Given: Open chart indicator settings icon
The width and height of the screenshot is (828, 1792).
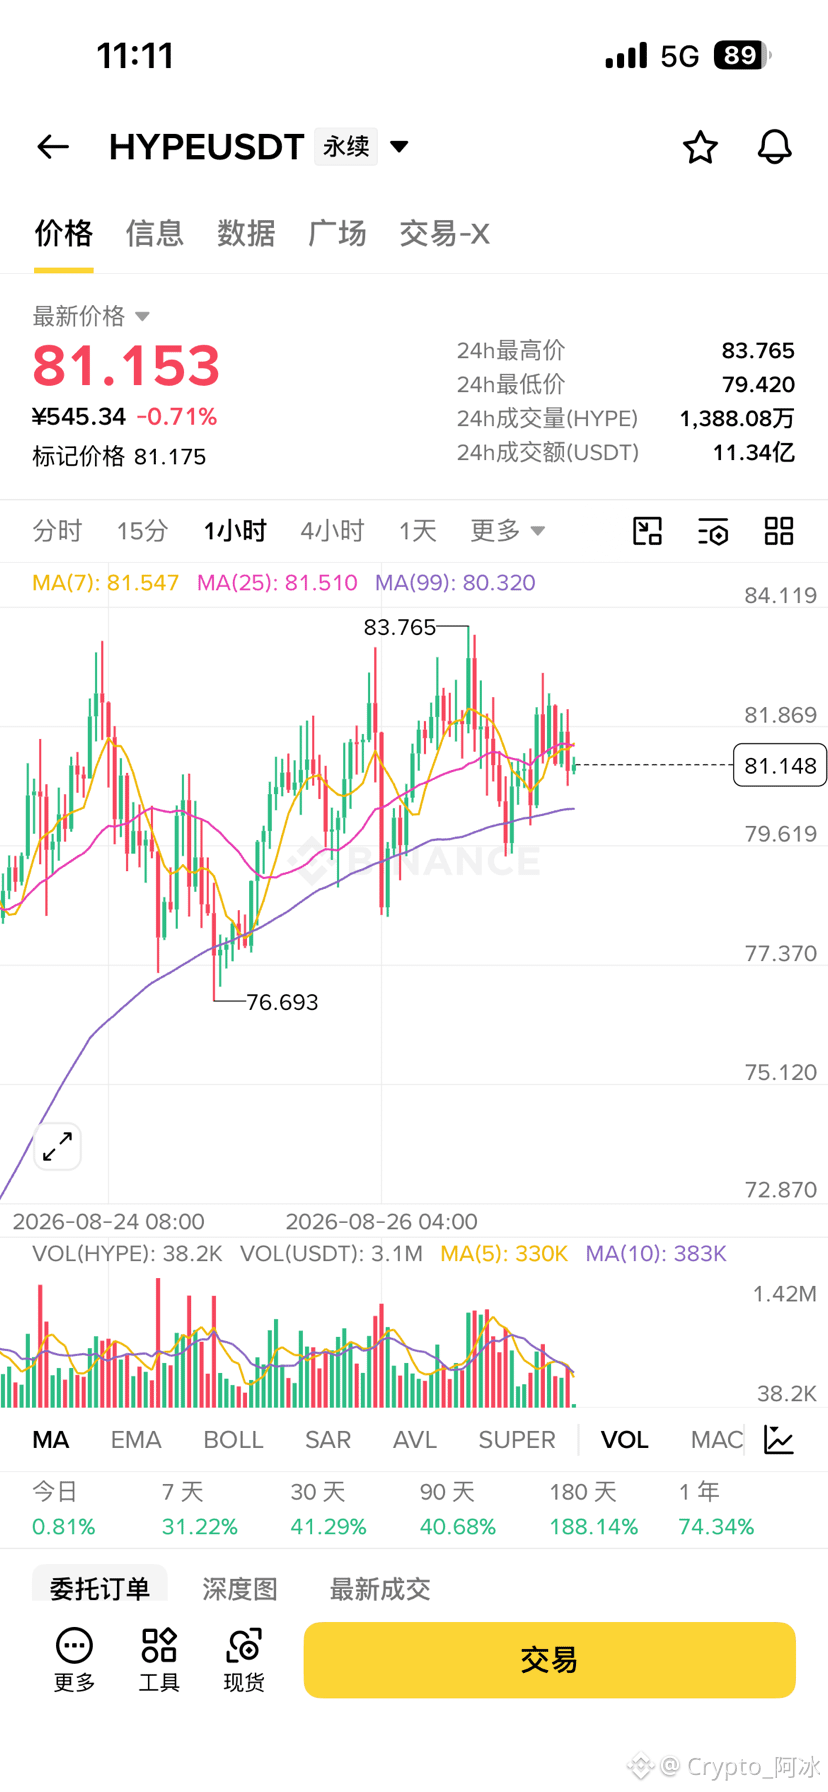Looking at the screenshot, I should pos(713,531).
